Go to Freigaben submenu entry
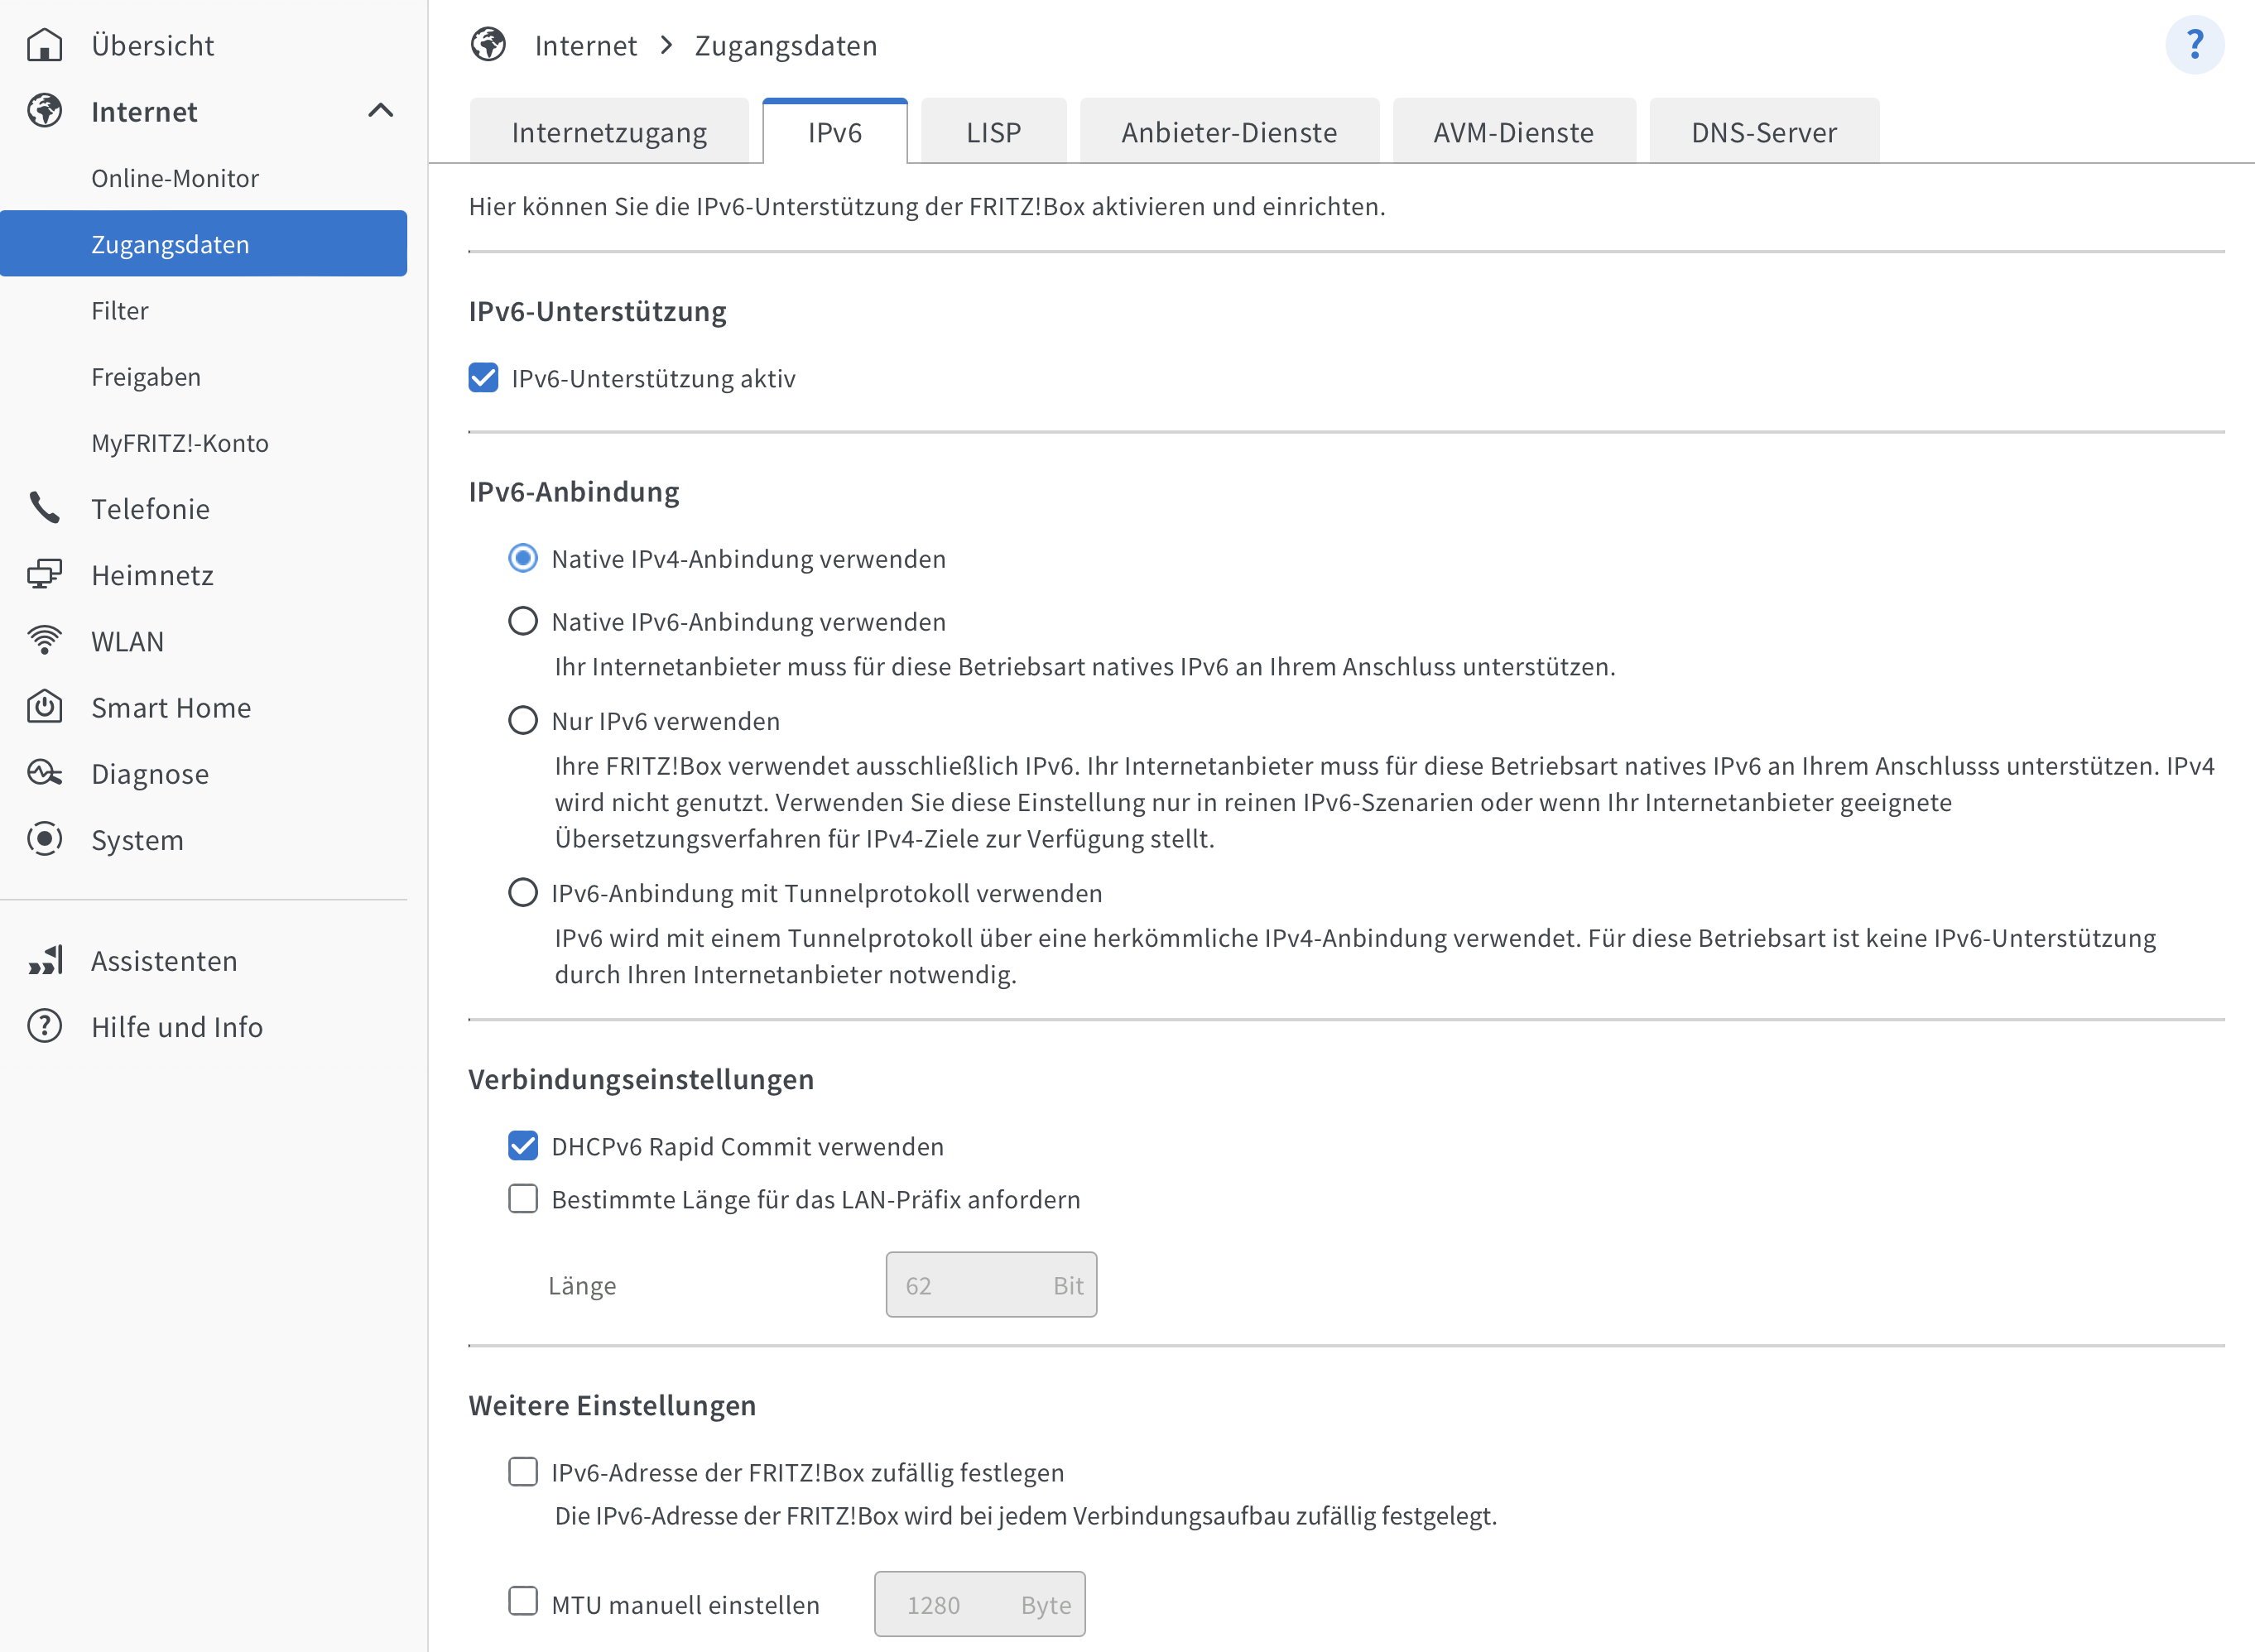2255x1652 pixels. click(x=146, y=377)
